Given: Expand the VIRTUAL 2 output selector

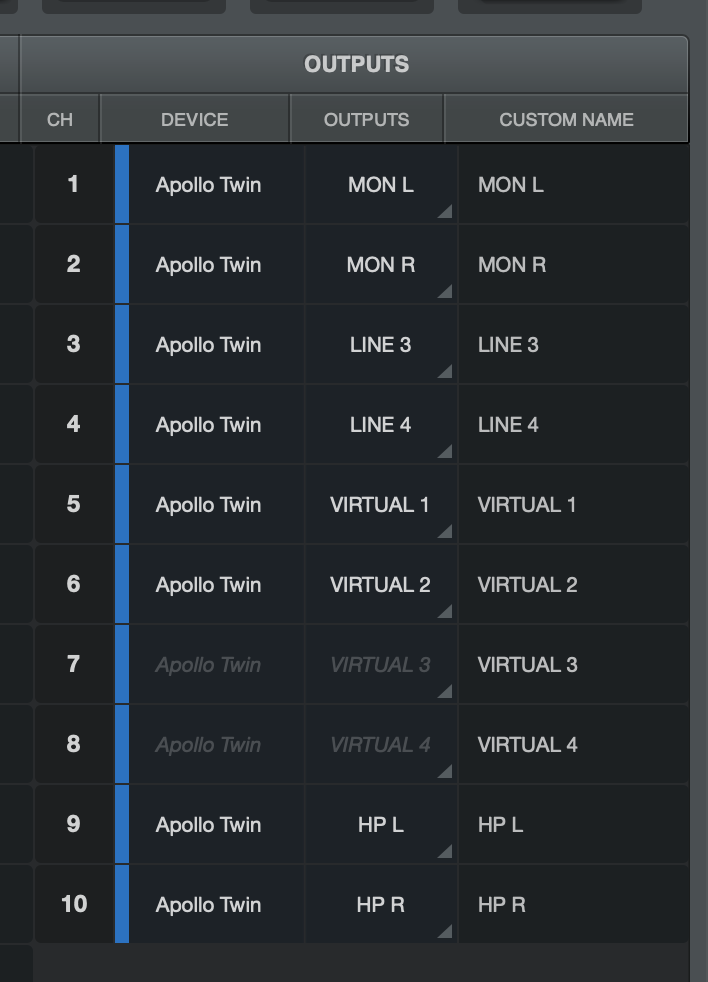Looking at the screenshot, I should point(381,585).
